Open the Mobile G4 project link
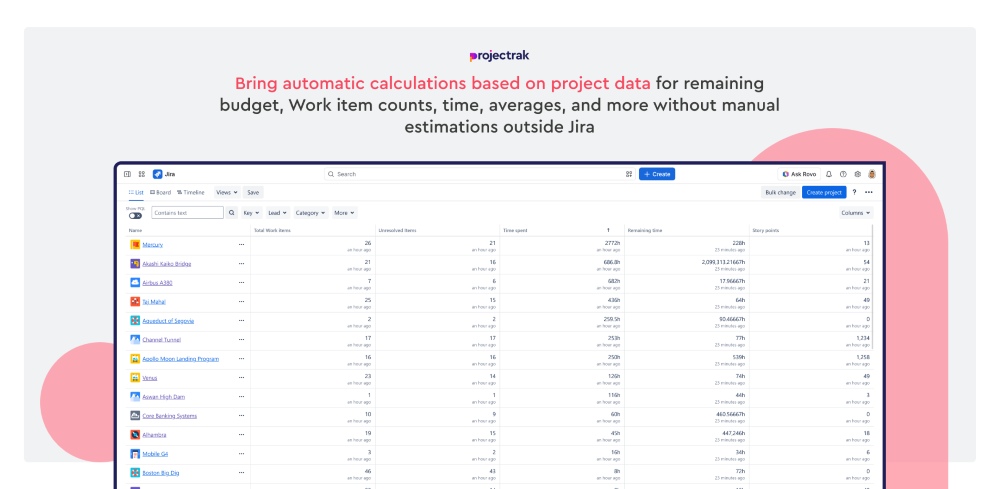 [x=155, y=454]
